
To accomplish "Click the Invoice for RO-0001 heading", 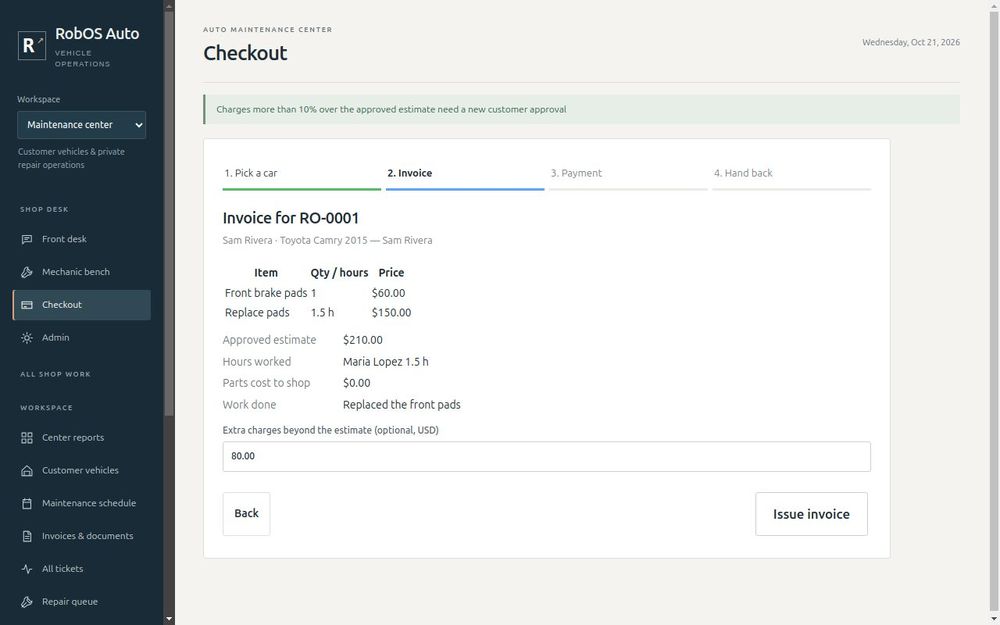I will [x=291, y=218].
